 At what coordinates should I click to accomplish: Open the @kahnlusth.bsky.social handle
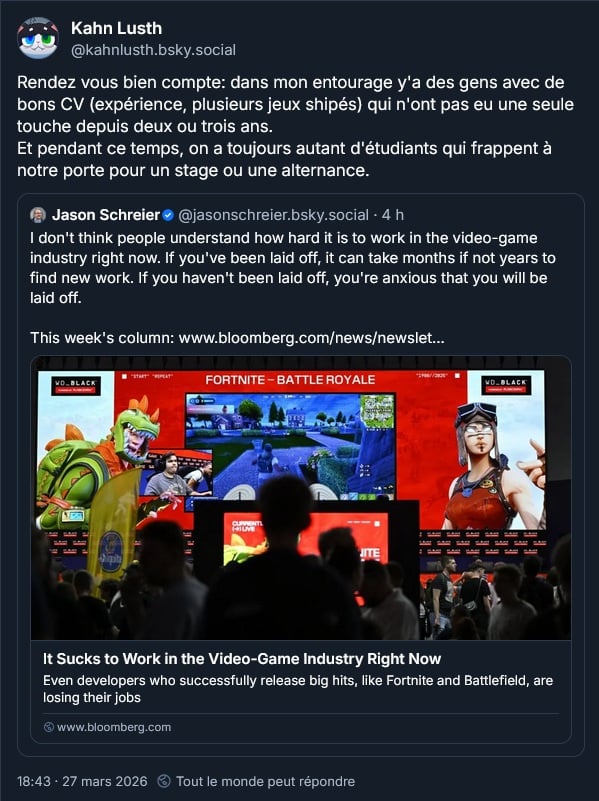[153, 50]
